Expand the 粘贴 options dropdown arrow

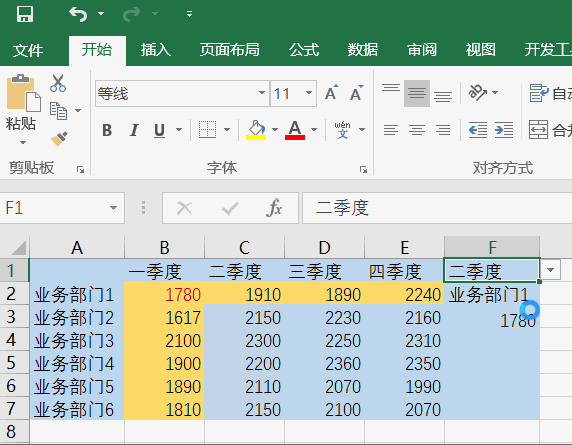pyautogui.click(x=23, y=142)
